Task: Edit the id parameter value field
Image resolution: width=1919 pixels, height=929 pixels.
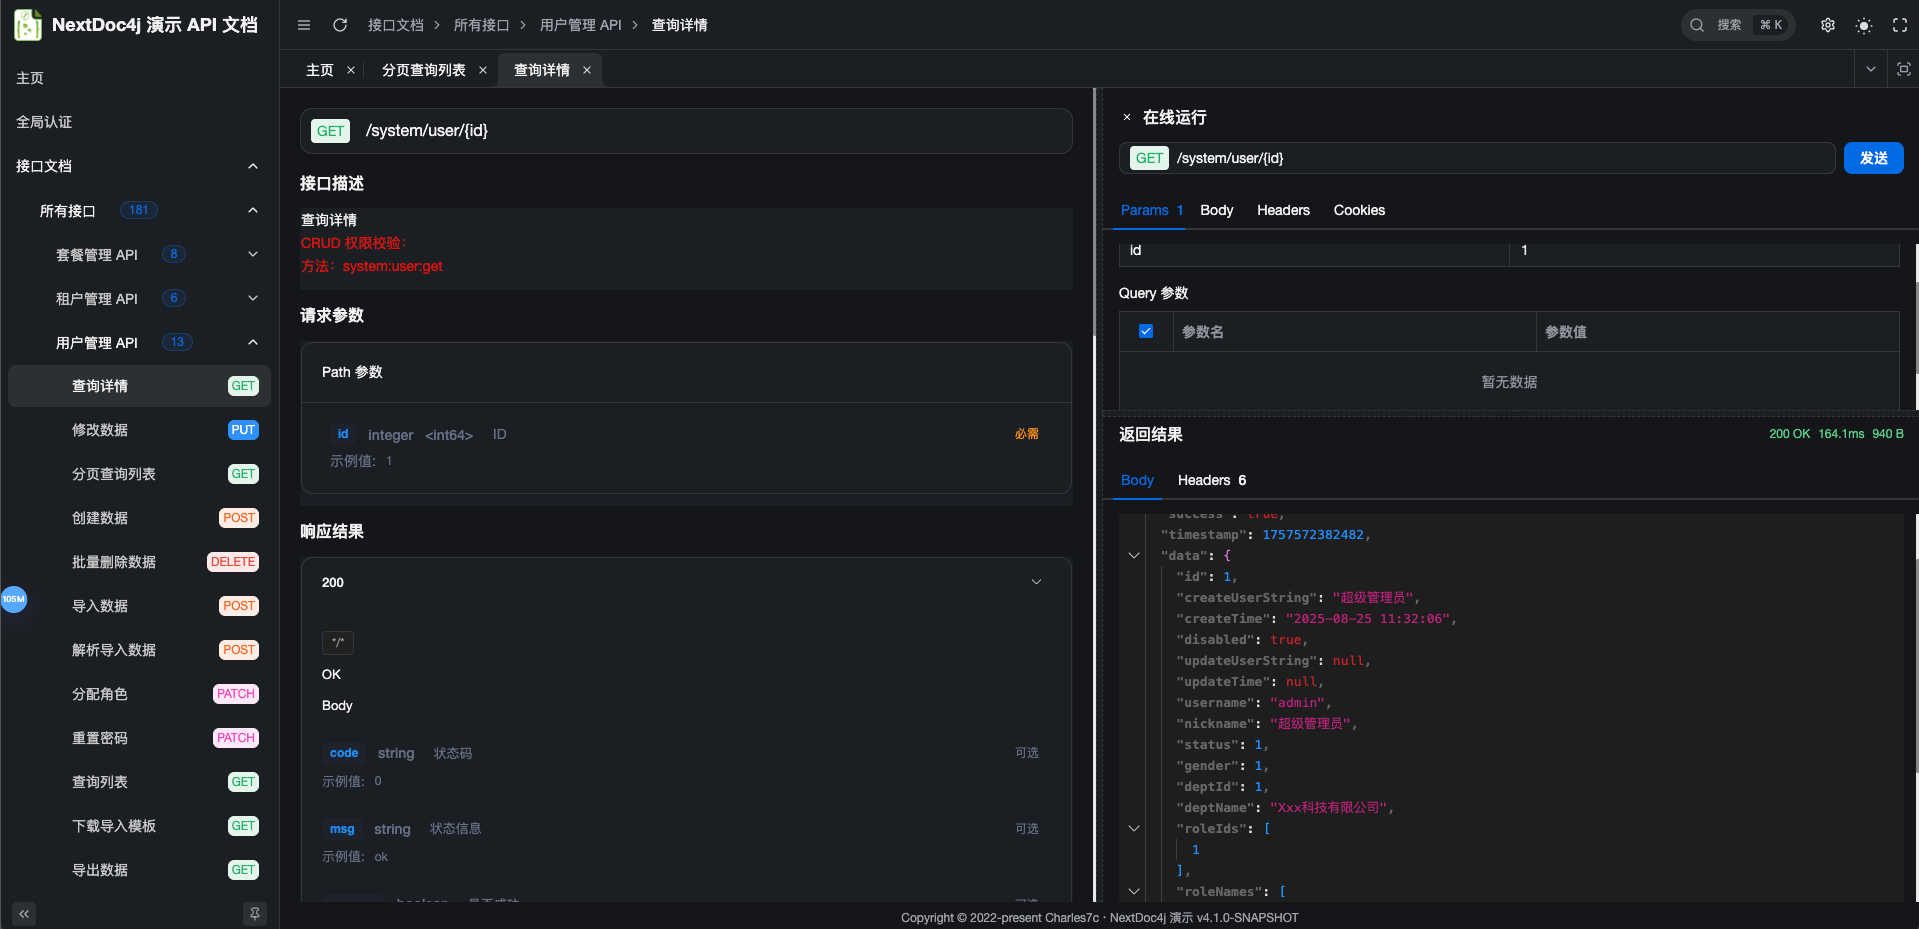Action: pyautogui.click(x=1704, y=250)
